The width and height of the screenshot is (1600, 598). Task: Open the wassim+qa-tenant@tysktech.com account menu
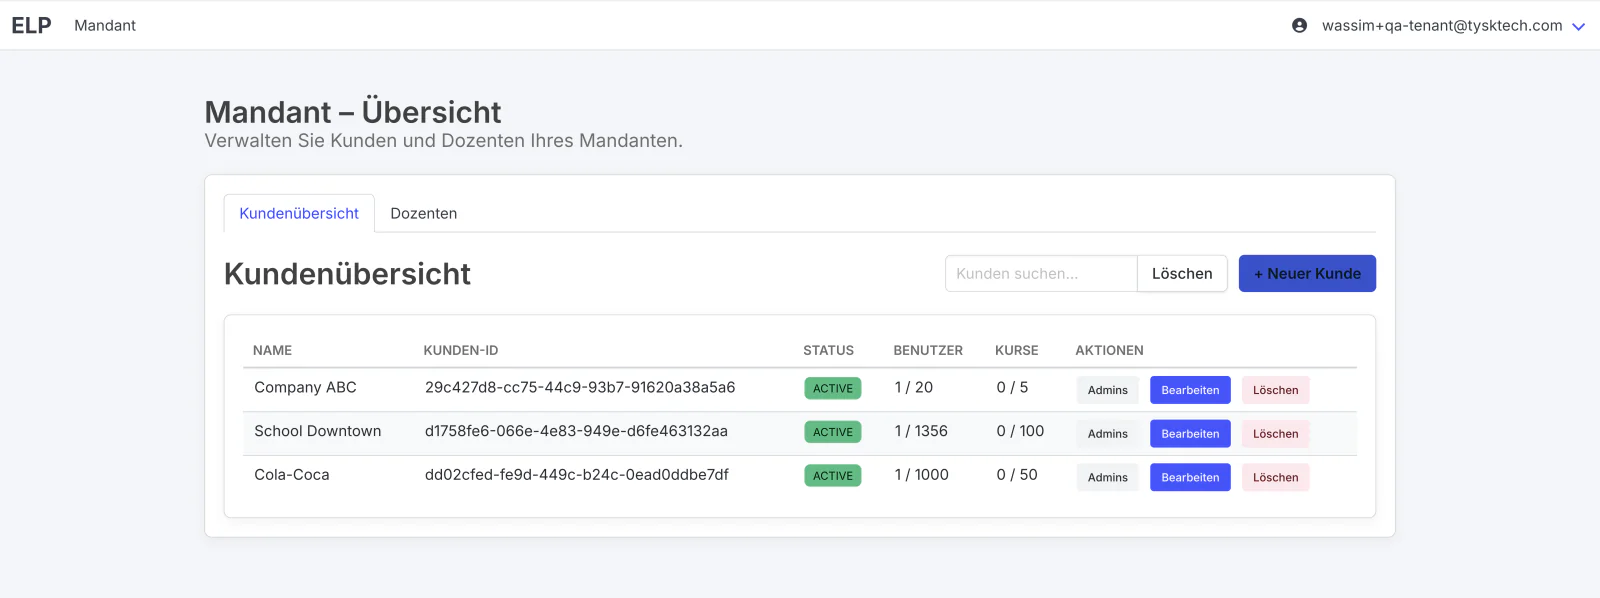(x=1441, y=26)
